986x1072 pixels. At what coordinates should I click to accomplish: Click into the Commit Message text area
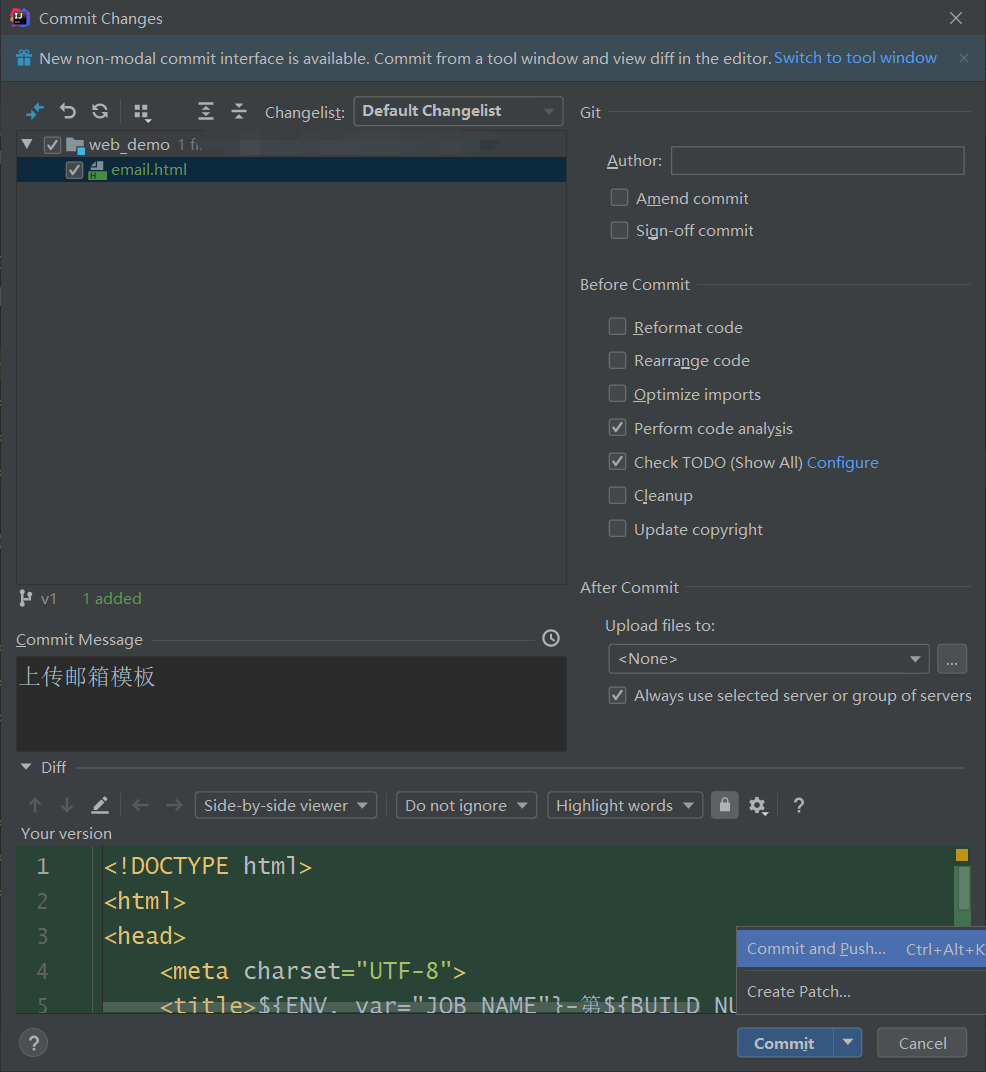291,704
